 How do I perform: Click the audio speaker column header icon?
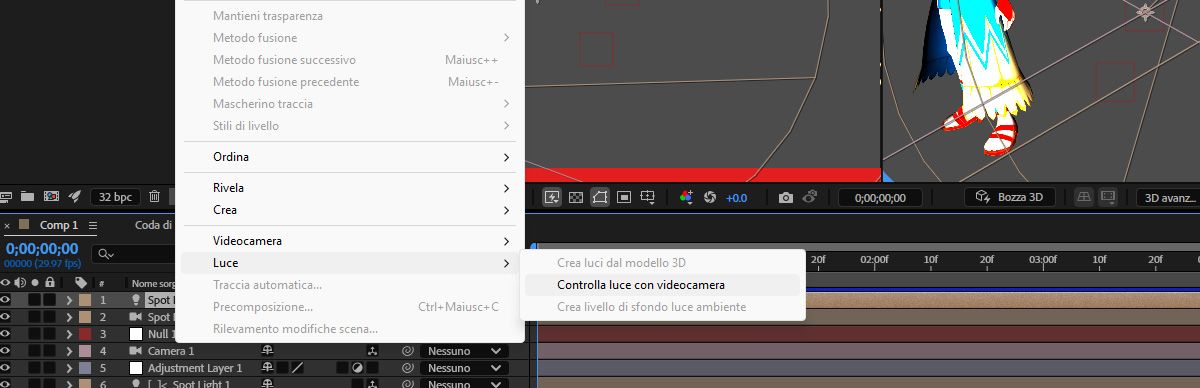pyautogui.click(x=20, y=283)
